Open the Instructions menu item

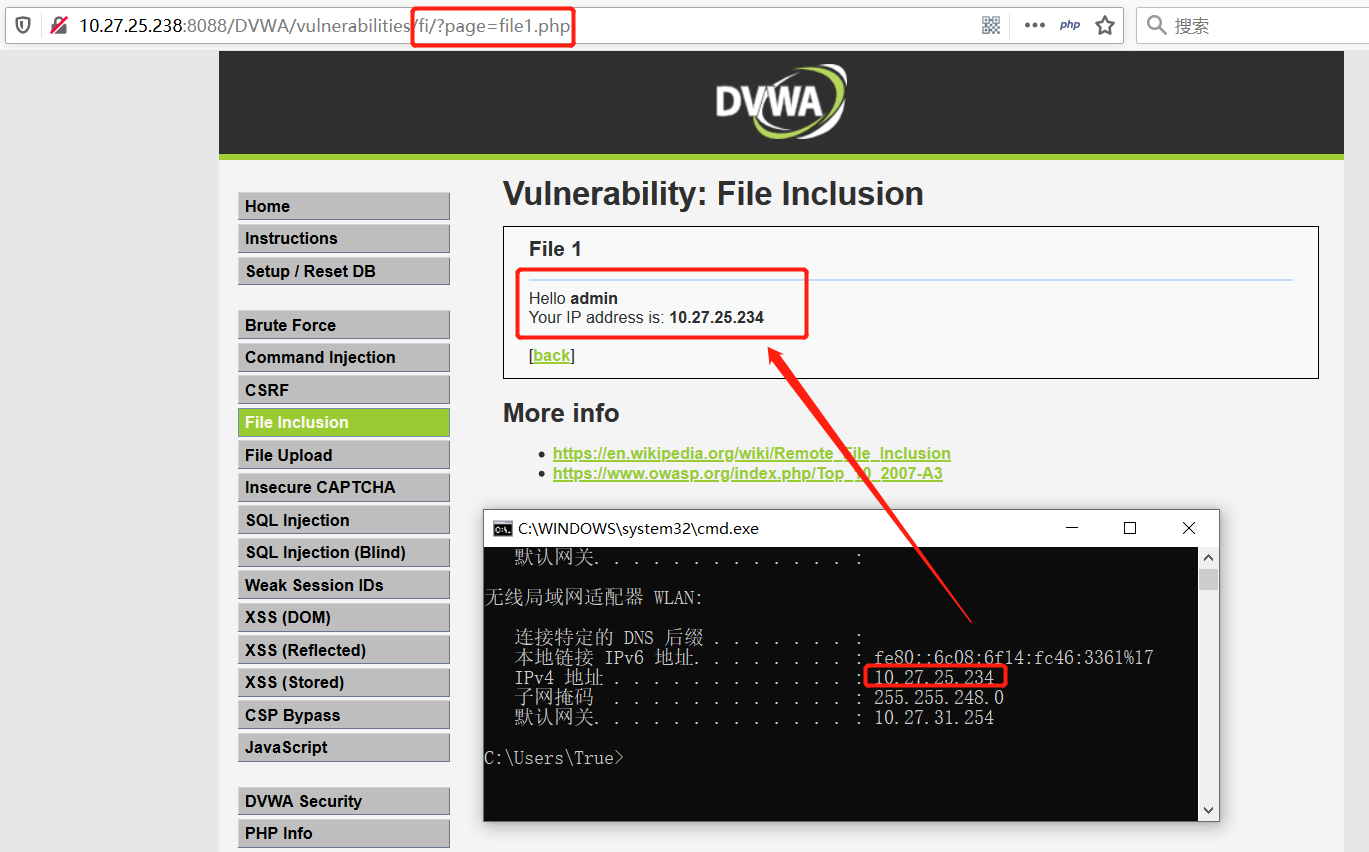click(344, 238)
